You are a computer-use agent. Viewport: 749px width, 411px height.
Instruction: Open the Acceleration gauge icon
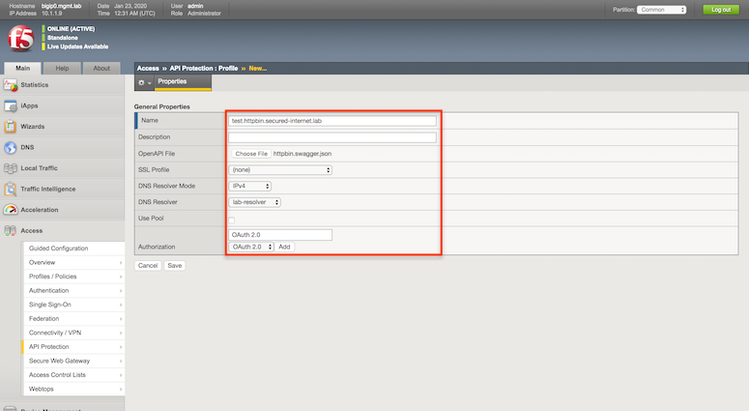point(11,210)
